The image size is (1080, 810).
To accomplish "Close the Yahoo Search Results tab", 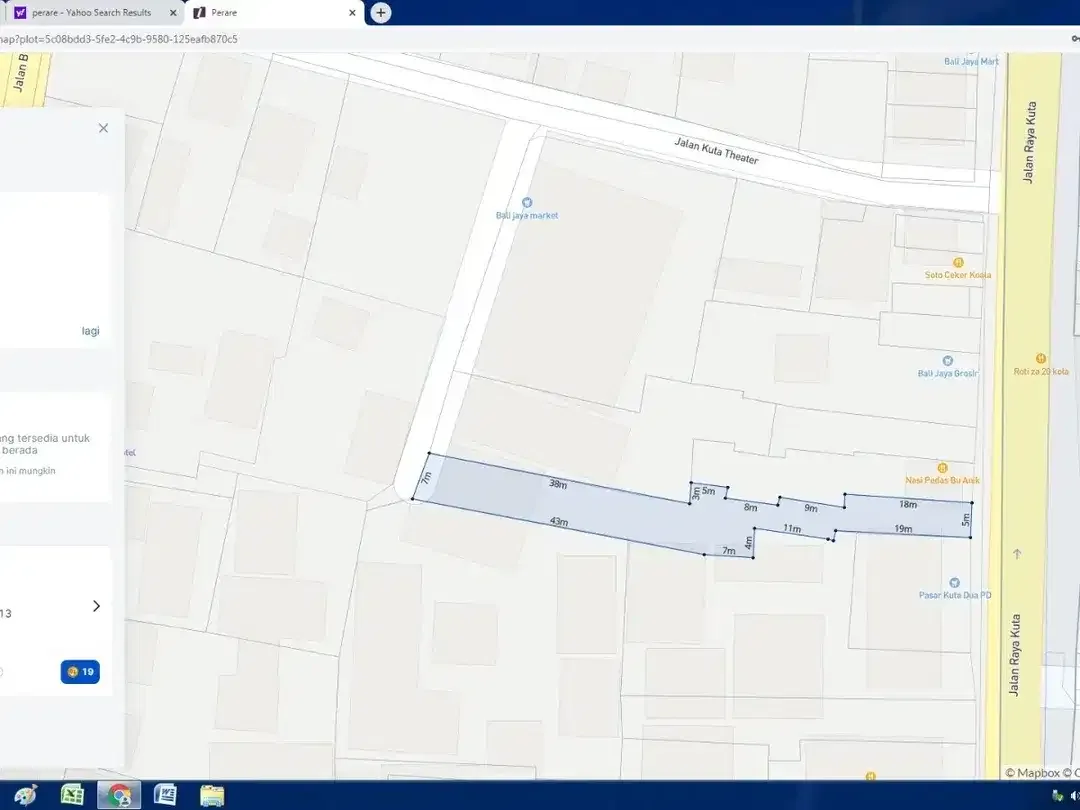I will pos(173,13).
